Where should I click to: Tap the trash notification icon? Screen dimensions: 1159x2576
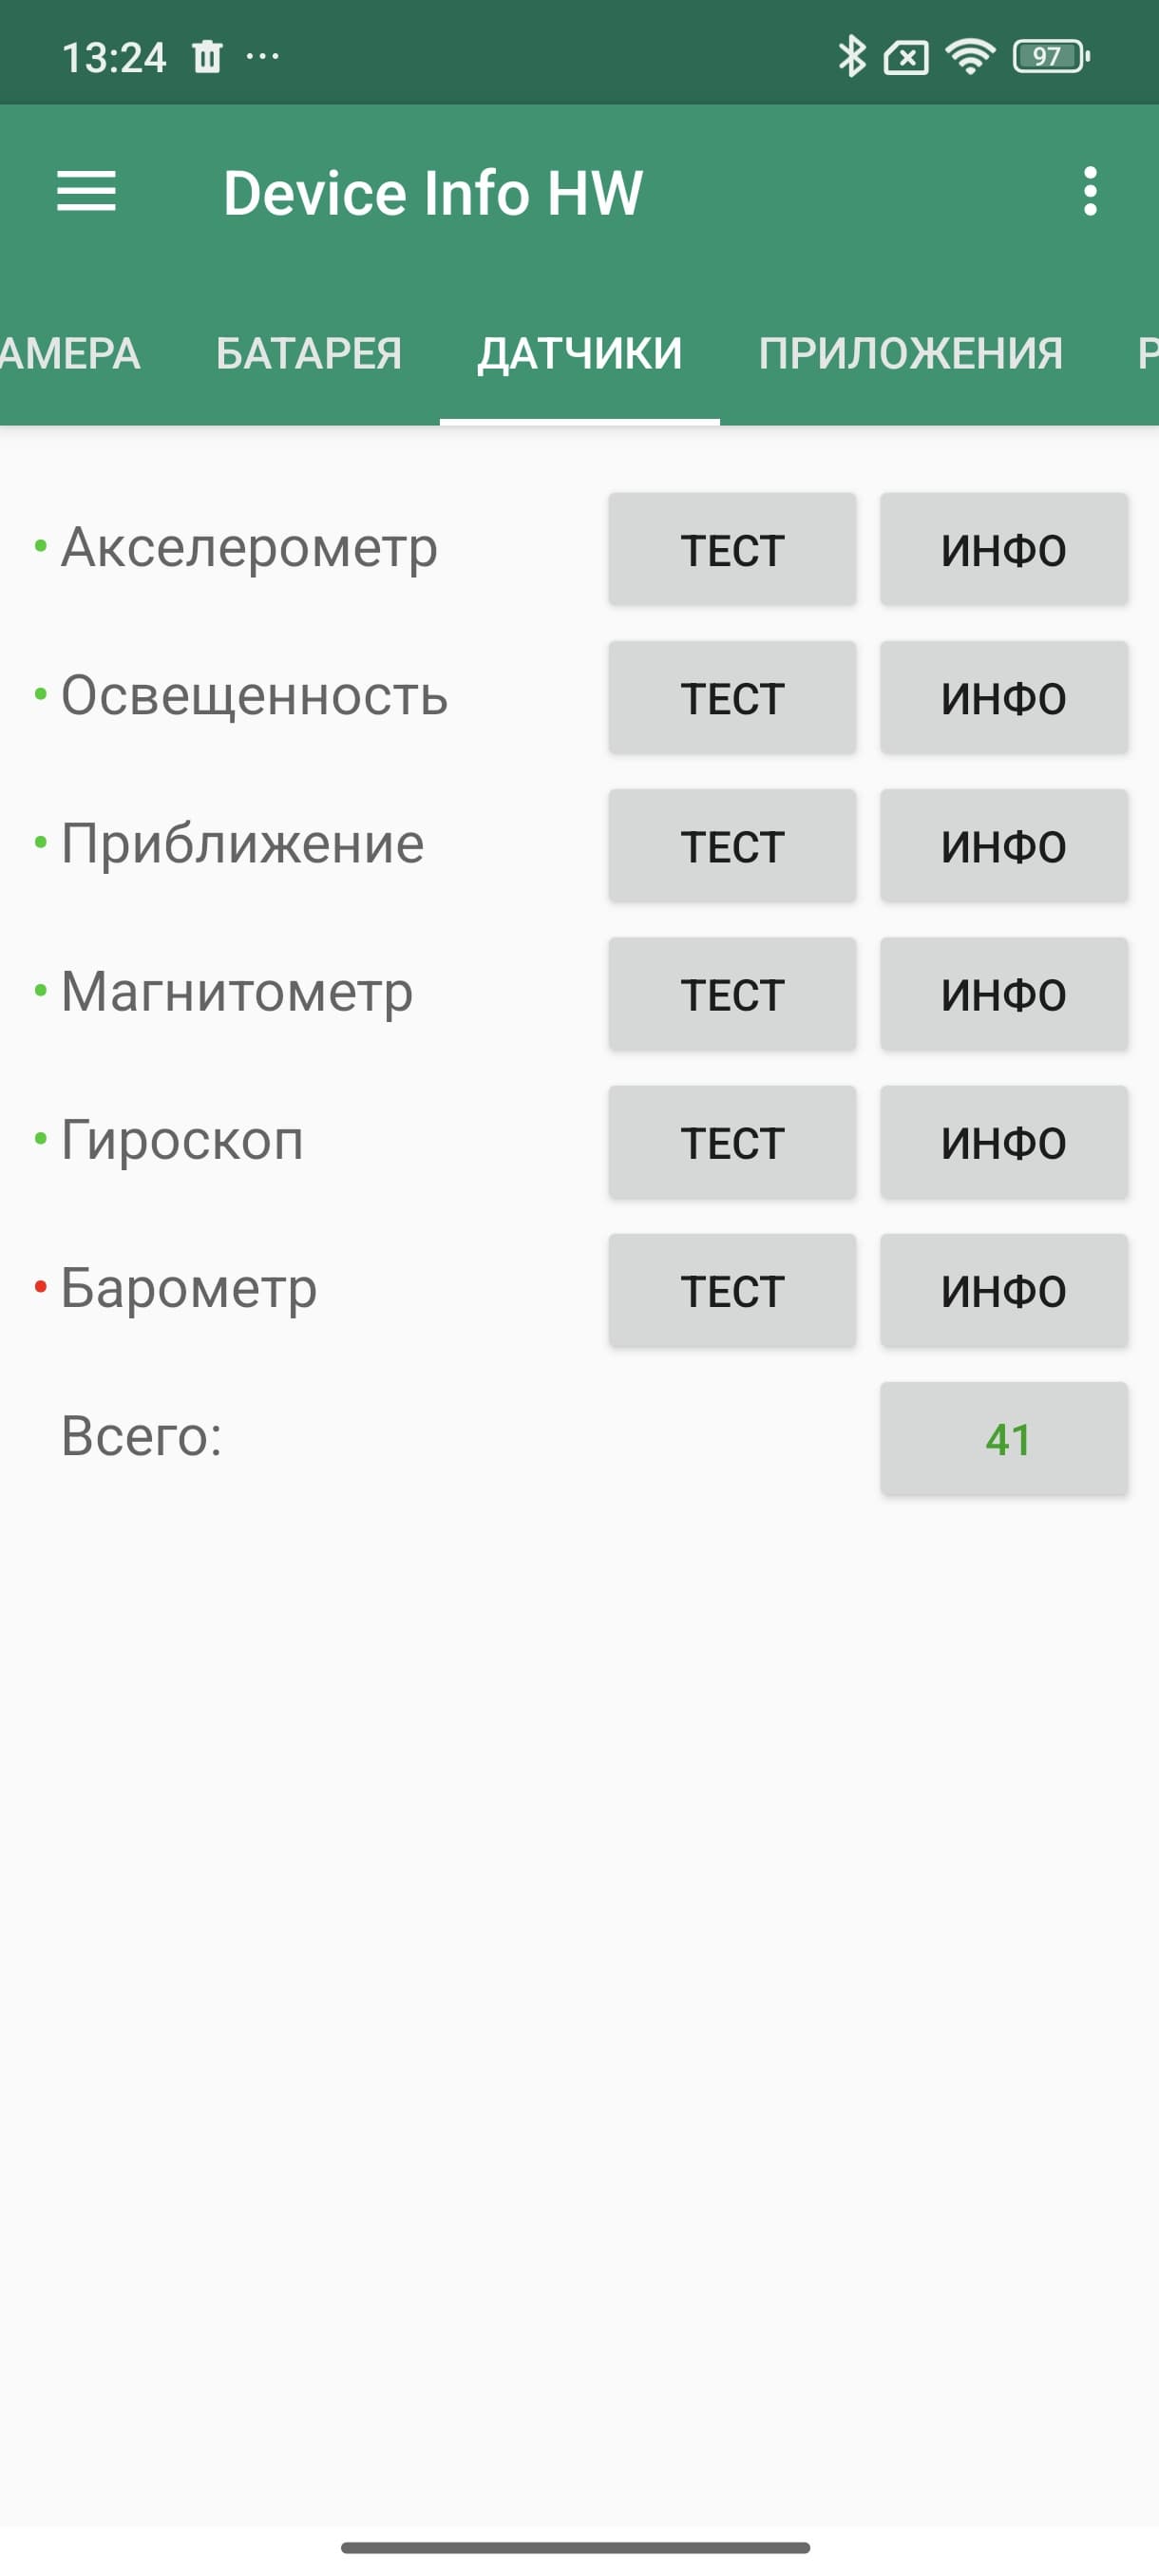tap(207, 57)
